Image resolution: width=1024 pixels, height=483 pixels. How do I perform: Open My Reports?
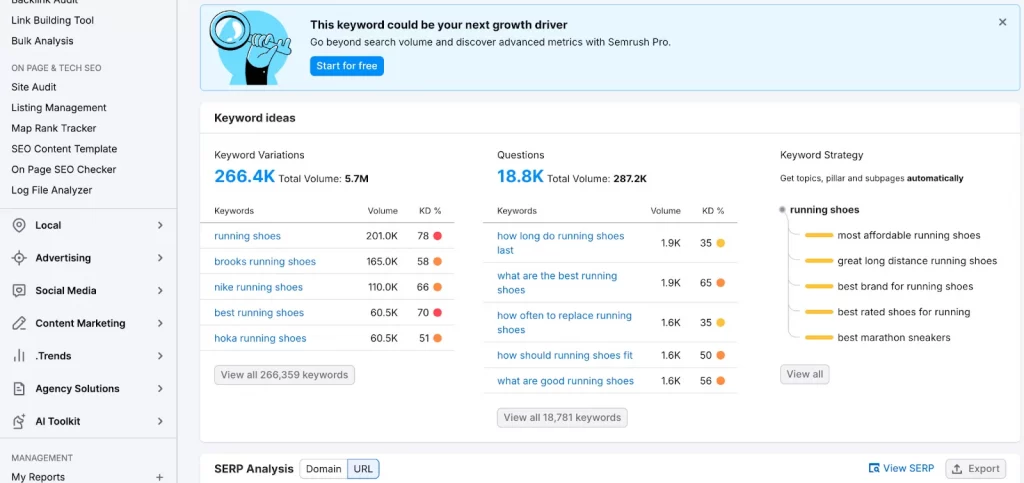coord(38,477)
